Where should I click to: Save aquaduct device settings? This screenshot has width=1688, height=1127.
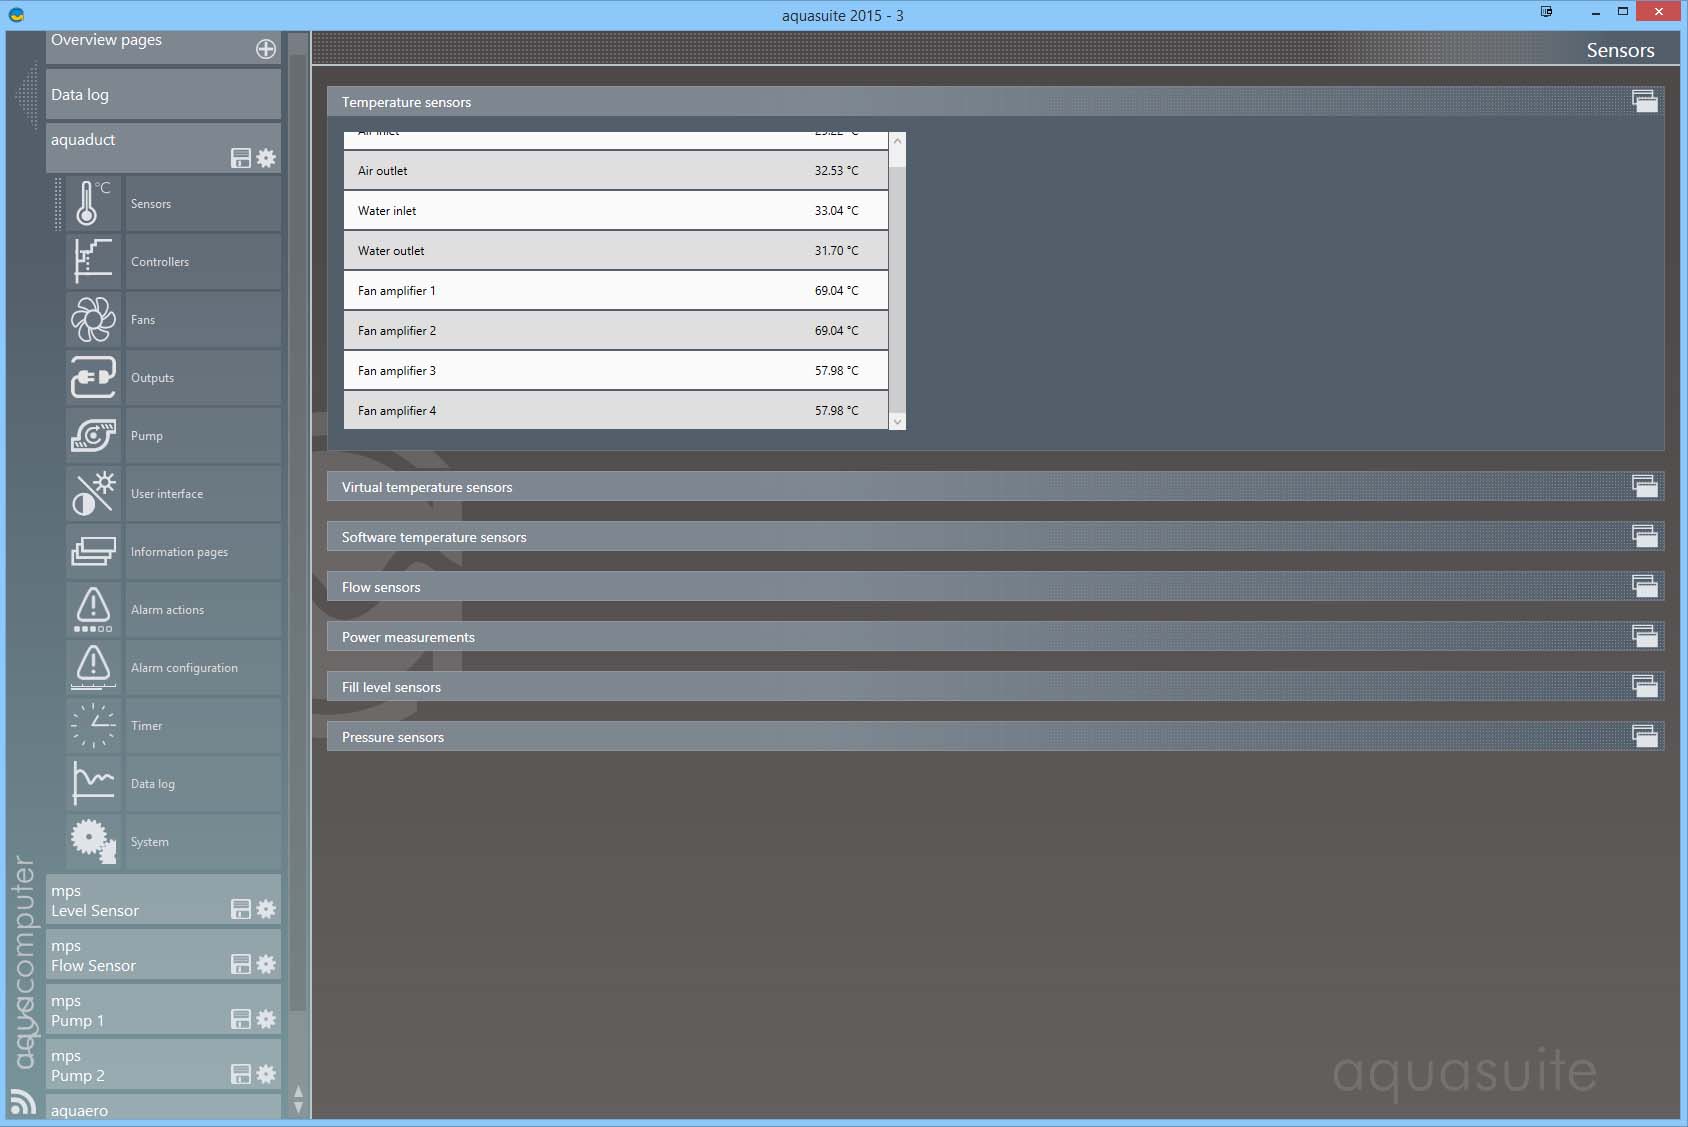pyautogui.click(x=241, y=158)
